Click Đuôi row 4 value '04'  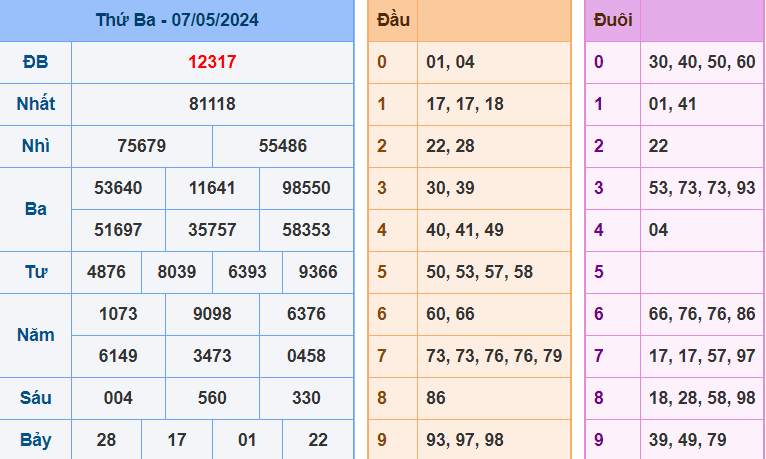pos(659,230)
